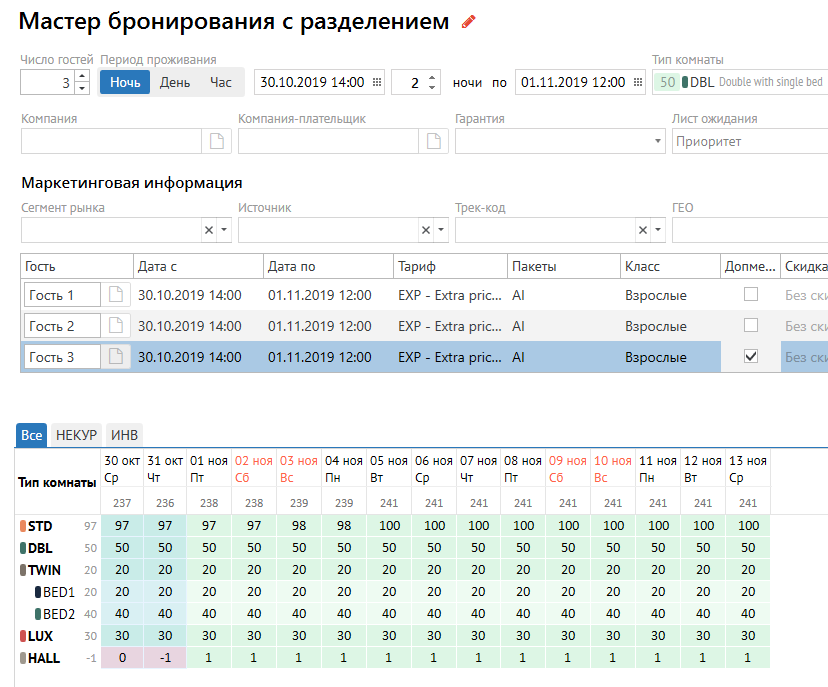828x687 pixels.
Task: Click the document icon in the Компания field
Action: click(216, 142)
